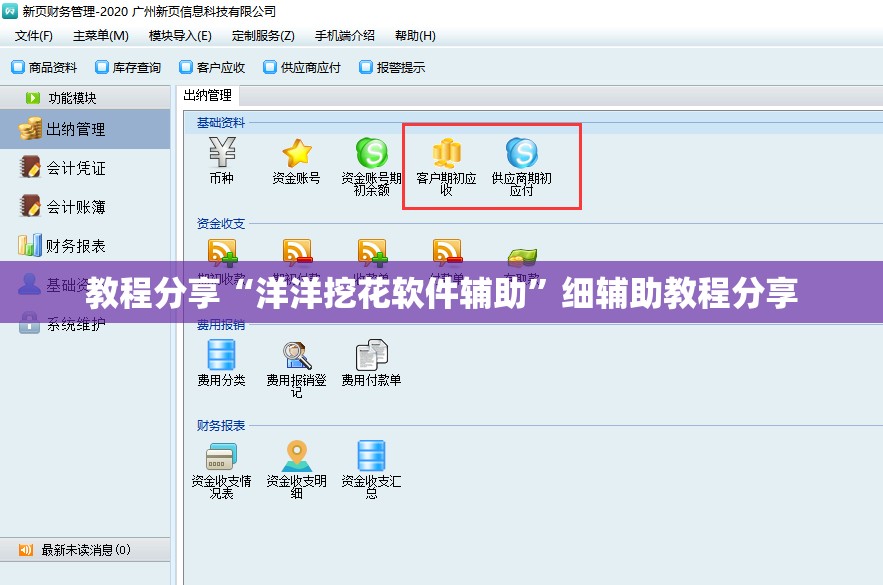The image size is (883, 585).
Task: Open the 文件(F) menu
Action: [34, 36]
